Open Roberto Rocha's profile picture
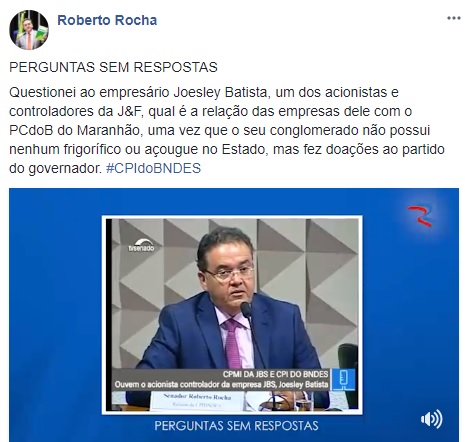This screenshot has height=442, width=465. click(x=29, y=30)
